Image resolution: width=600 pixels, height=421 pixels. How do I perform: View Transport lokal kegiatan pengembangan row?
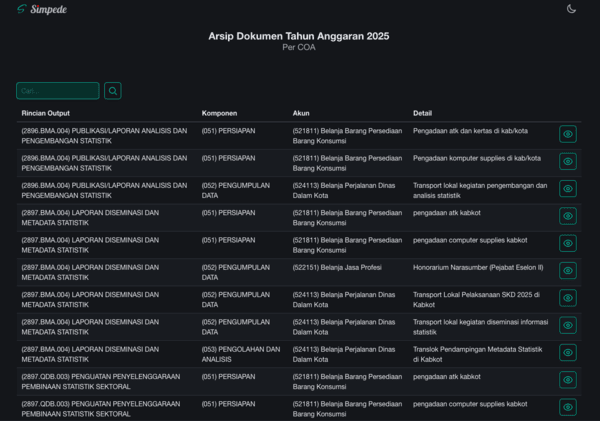click(567, 189)
